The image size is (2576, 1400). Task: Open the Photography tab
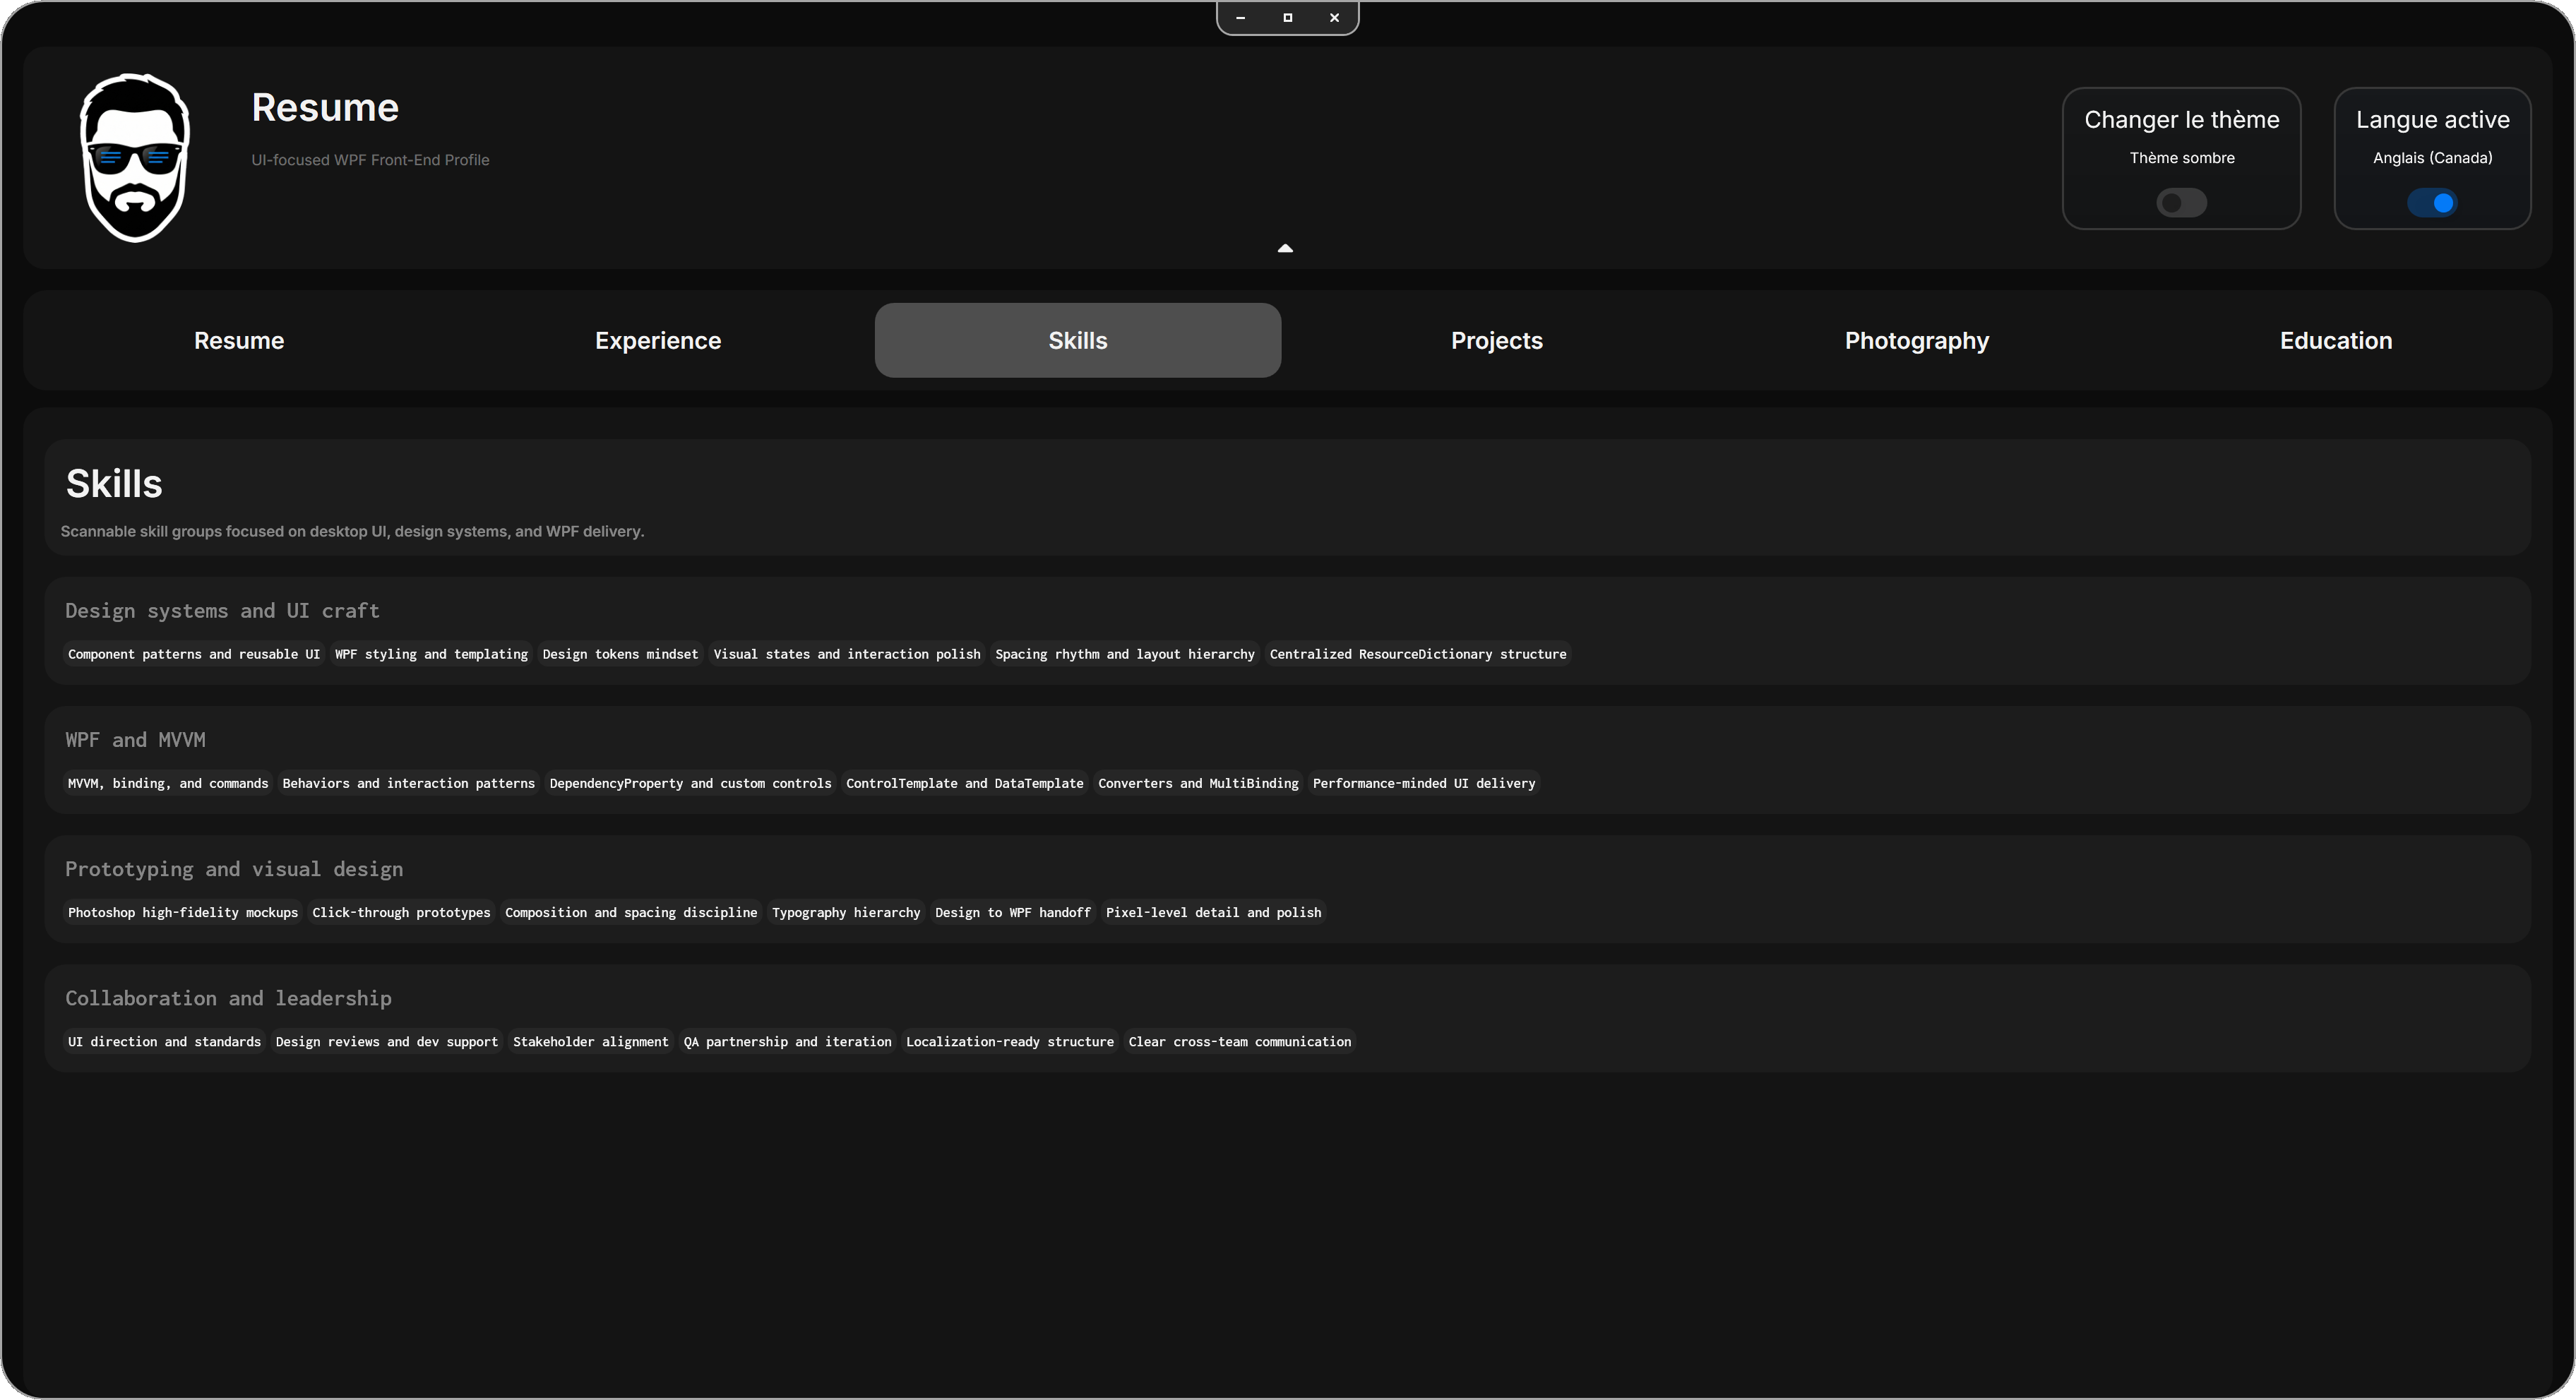pos(1916,341)
